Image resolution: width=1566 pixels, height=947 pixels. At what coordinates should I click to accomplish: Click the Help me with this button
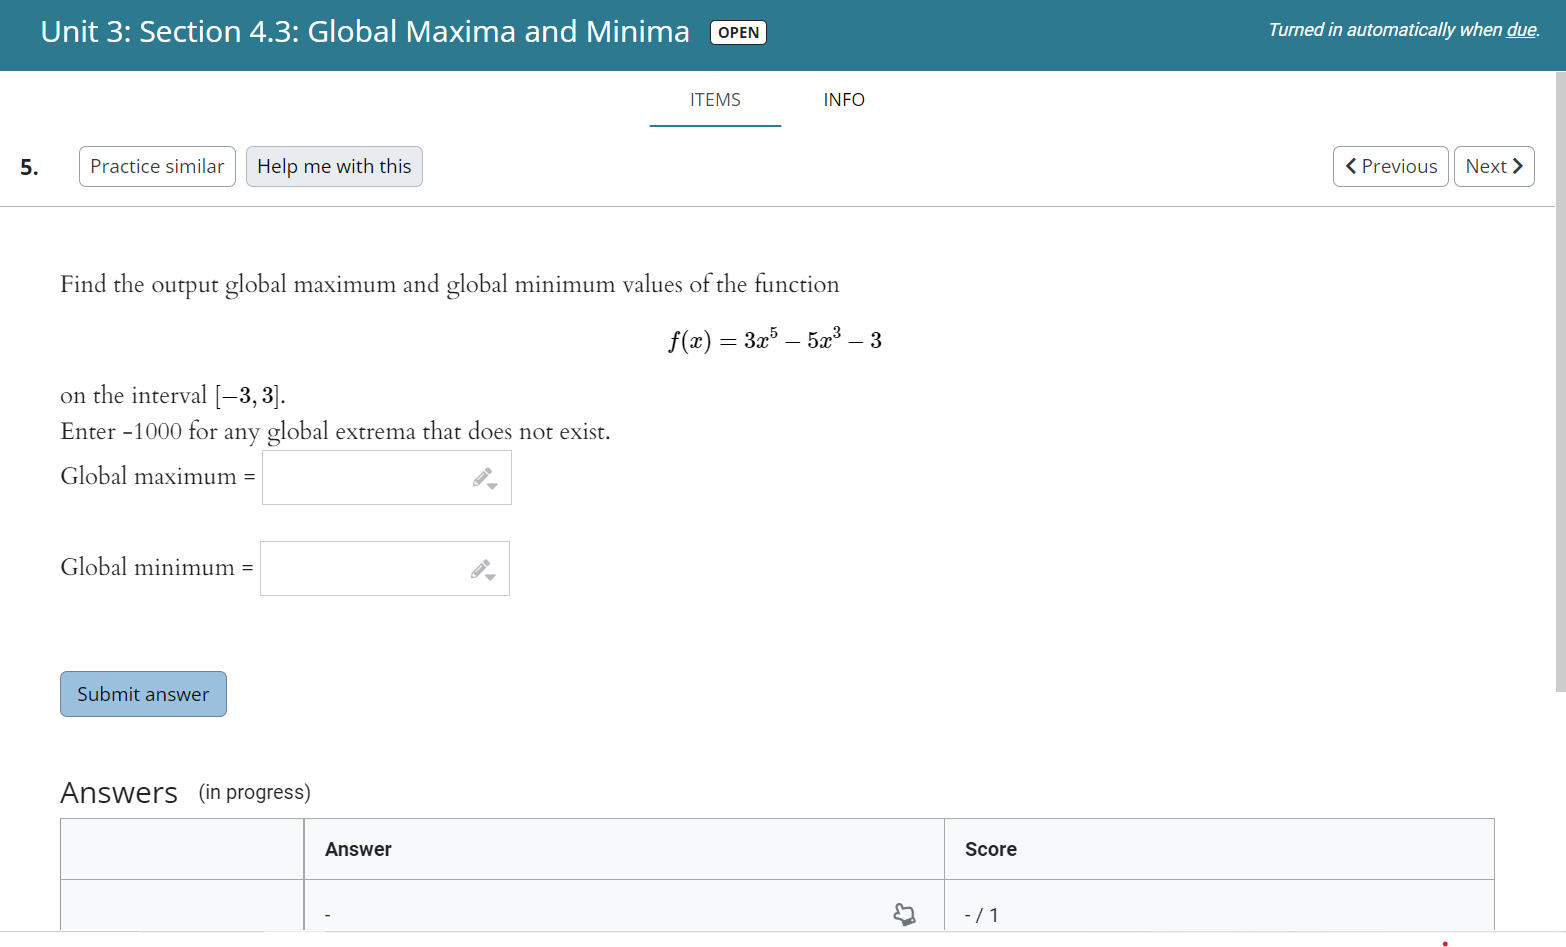coord(334,166)
